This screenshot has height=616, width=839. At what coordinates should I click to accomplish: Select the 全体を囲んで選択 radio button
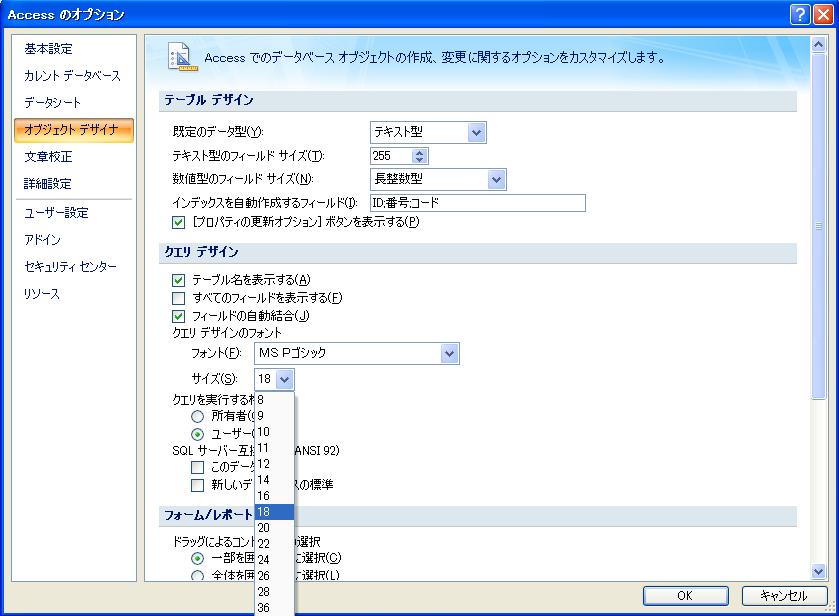[197, 576]
